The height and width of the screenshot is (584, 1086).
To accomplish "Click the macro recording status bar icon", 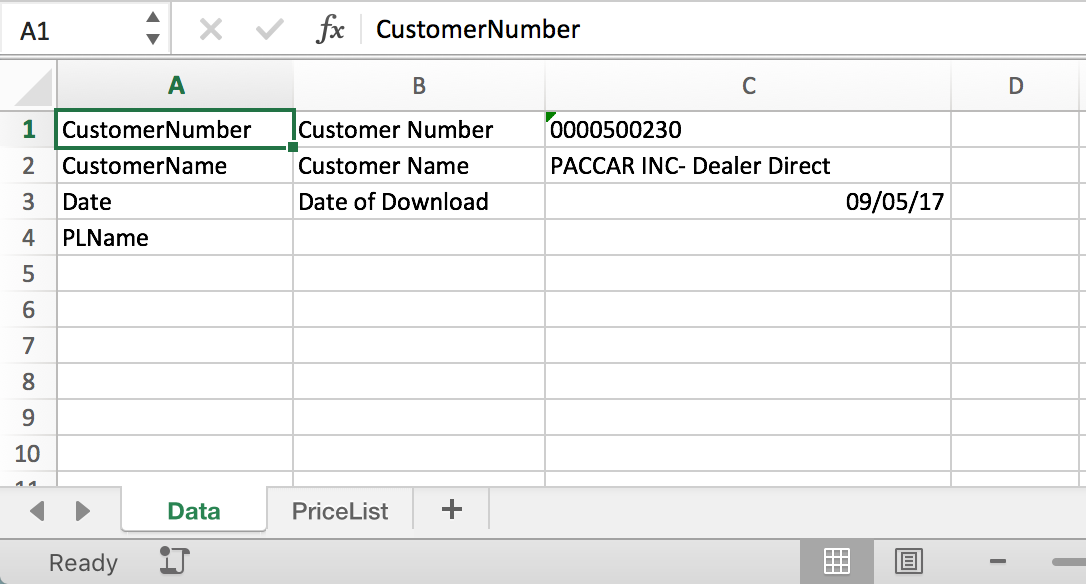I will click(175, 562).
